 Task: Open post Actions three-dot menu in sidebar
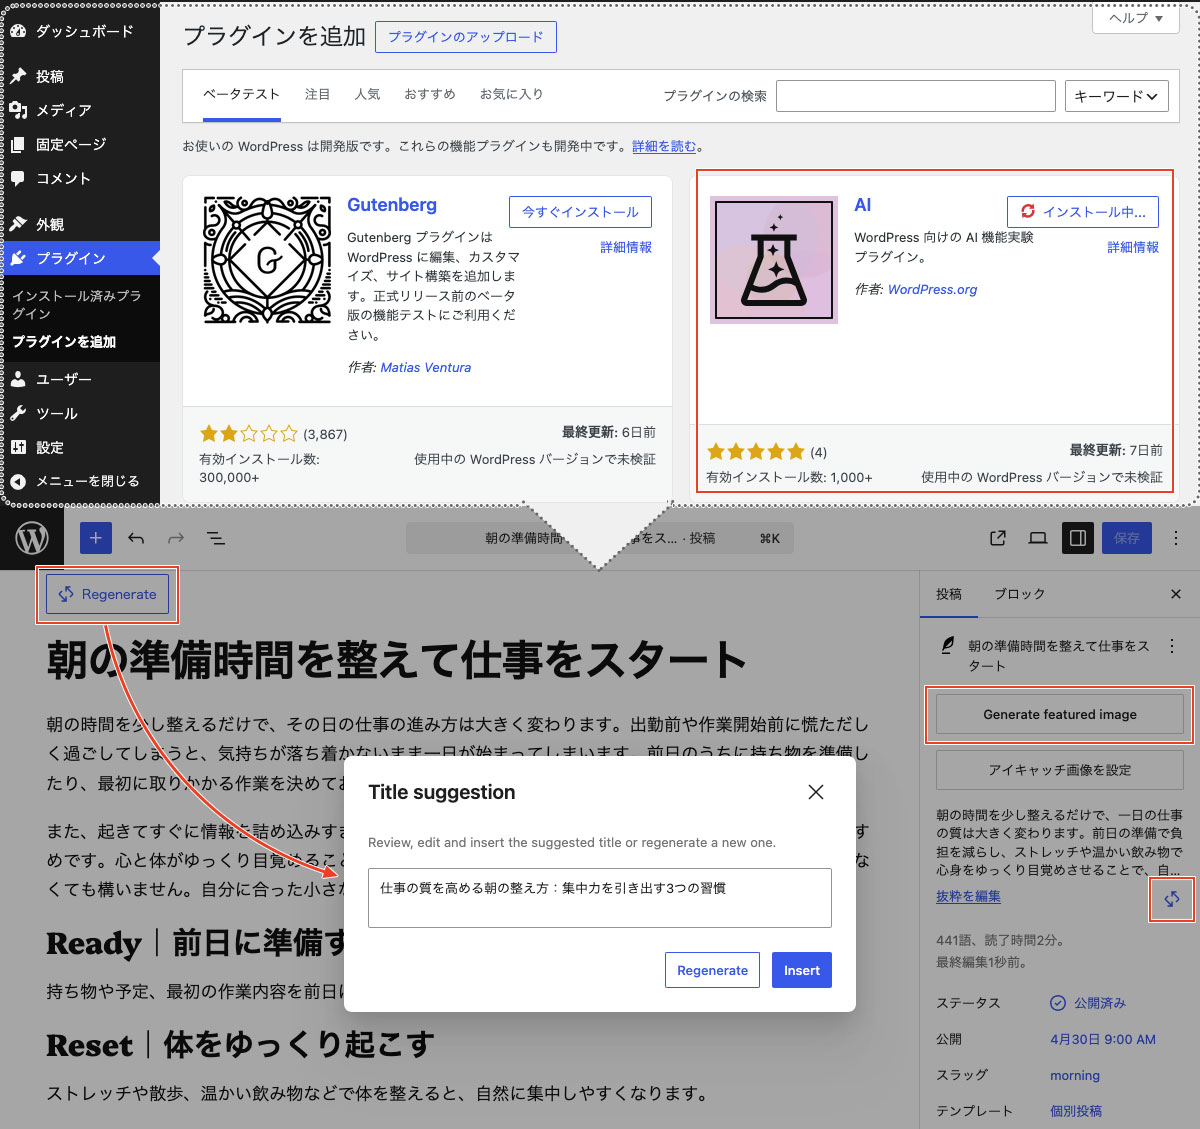click(x=1172, y=646)
